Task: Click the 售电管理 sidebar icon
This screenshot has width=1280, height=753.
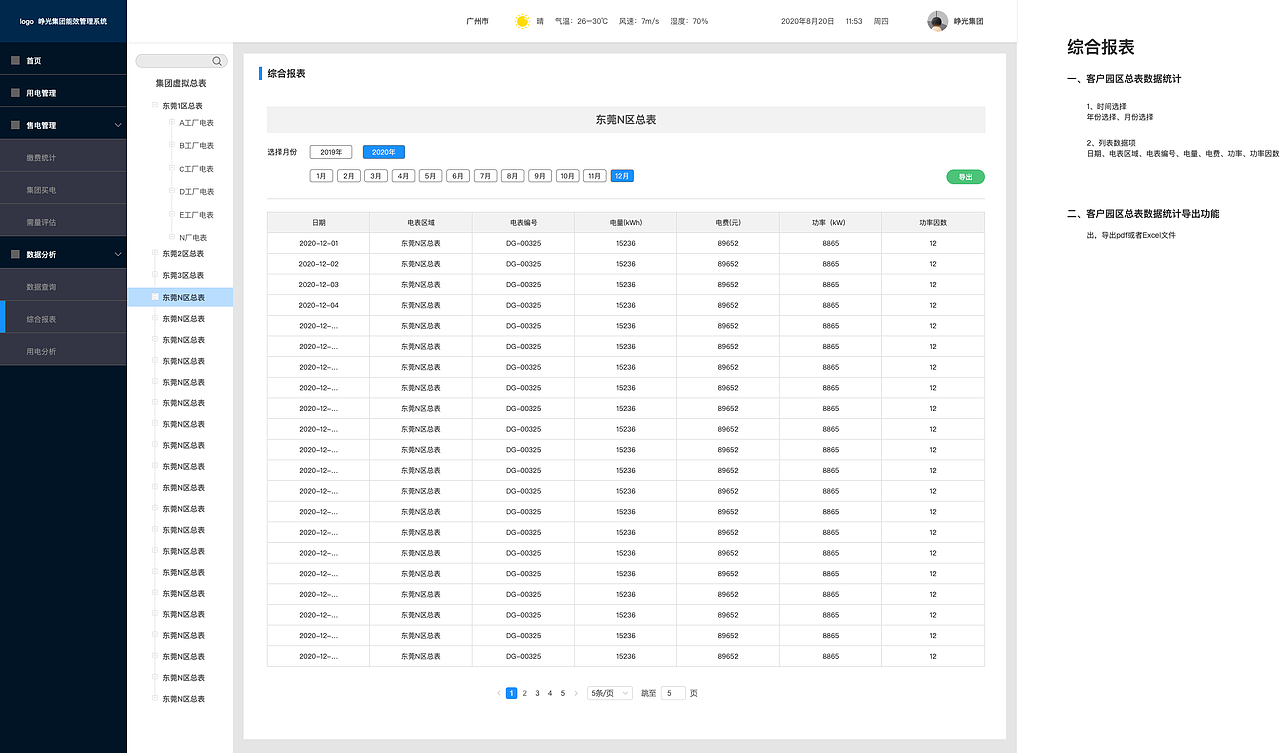Action: (15, 125)
